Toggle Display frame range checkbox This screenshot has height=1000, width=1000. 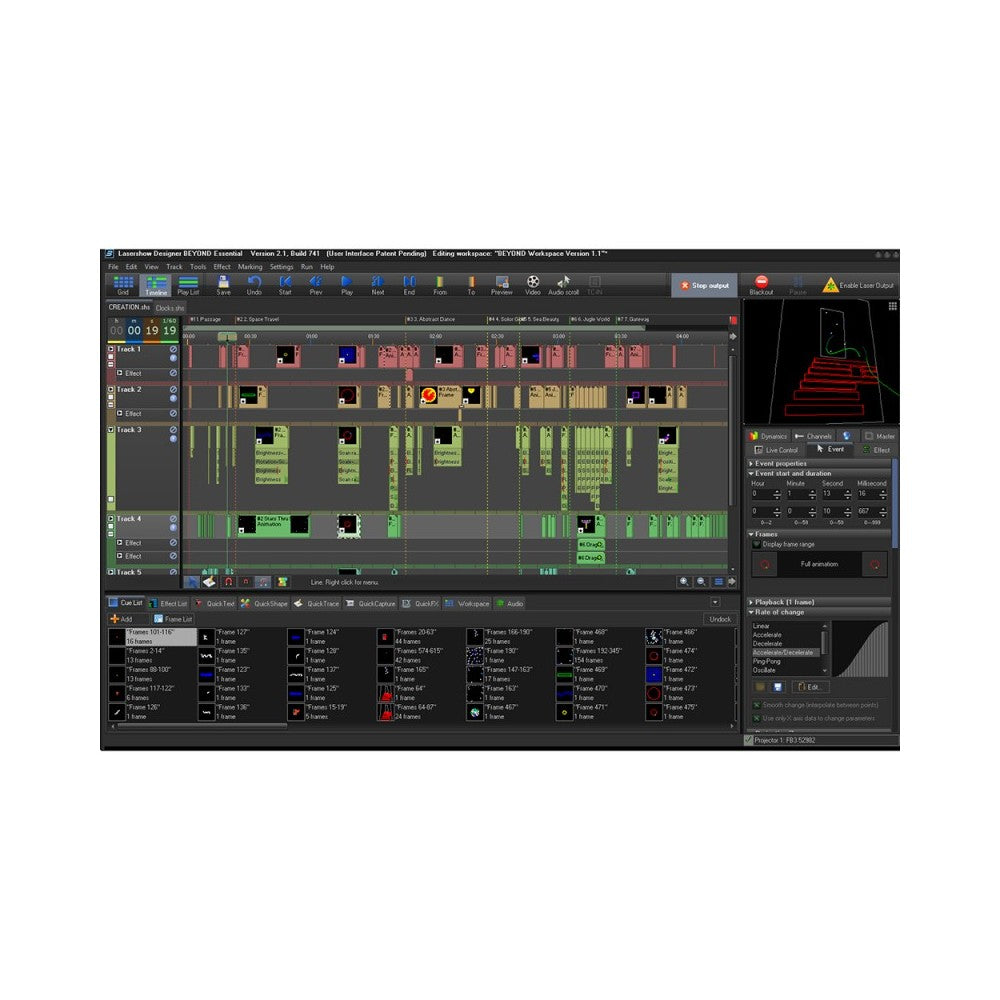tap(757, 545)
